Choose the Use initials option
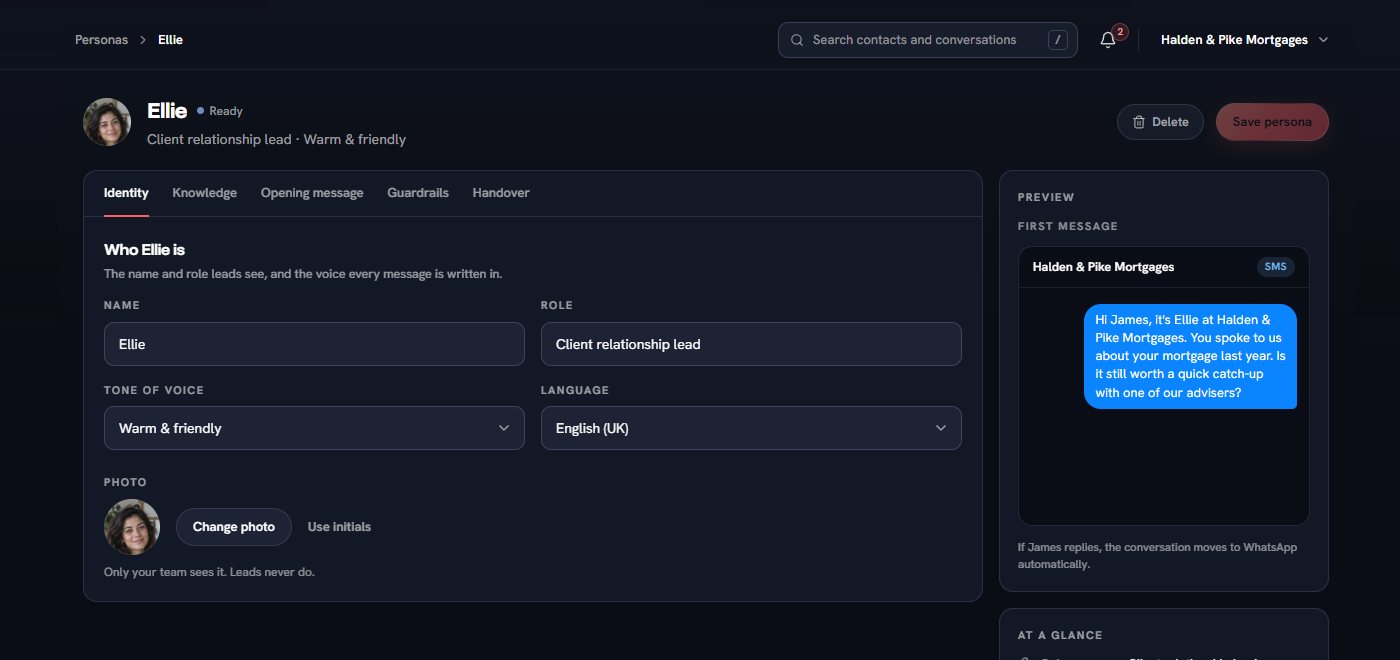The height and width of the screenshot is (660, 1400). [339, 527]
